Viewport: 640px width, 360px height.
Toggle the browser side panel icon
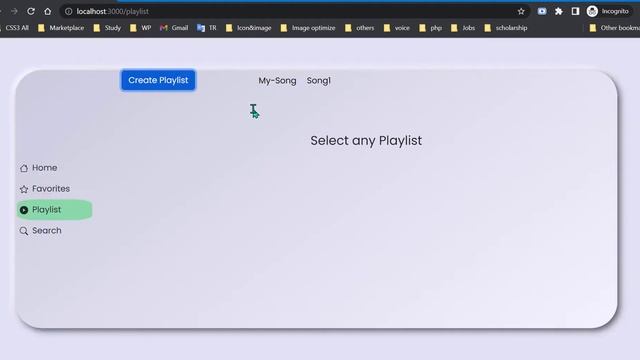[x=575, y=11]
